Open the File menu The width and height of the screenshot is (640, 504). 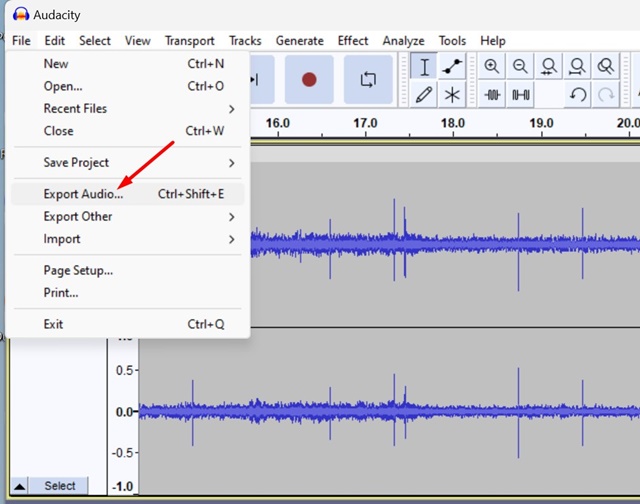(x=21, y=41)
